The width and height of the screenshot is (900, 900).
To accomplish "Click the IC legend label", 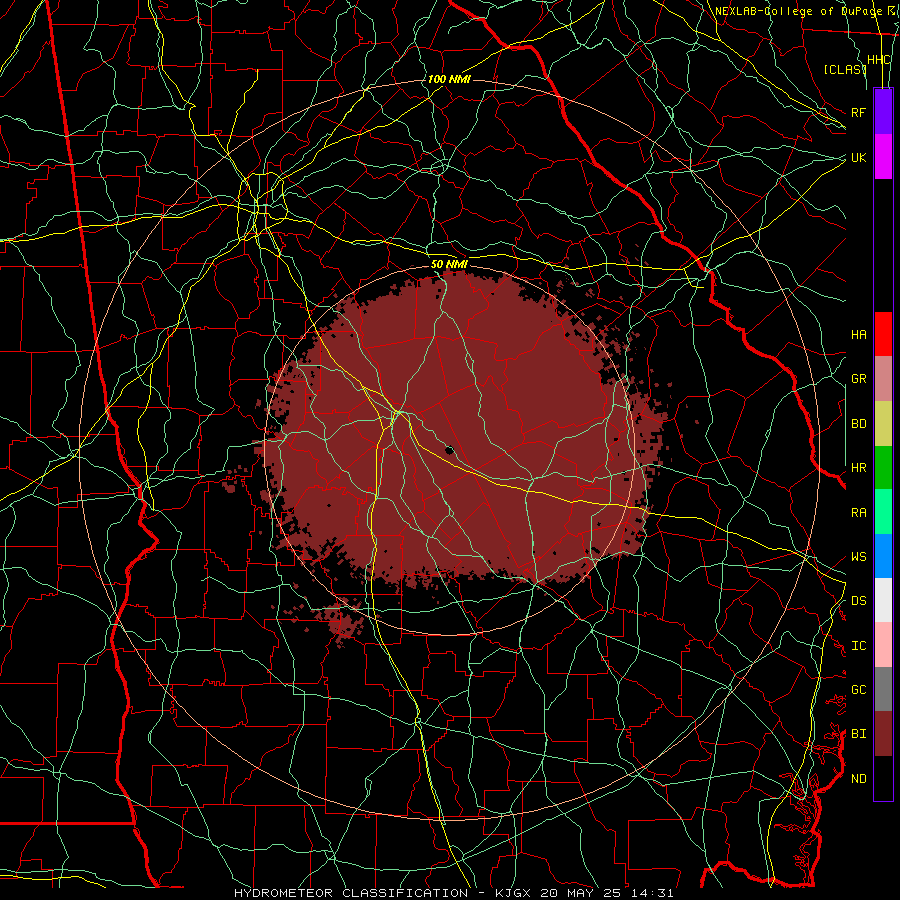I will tap(859, 646).
